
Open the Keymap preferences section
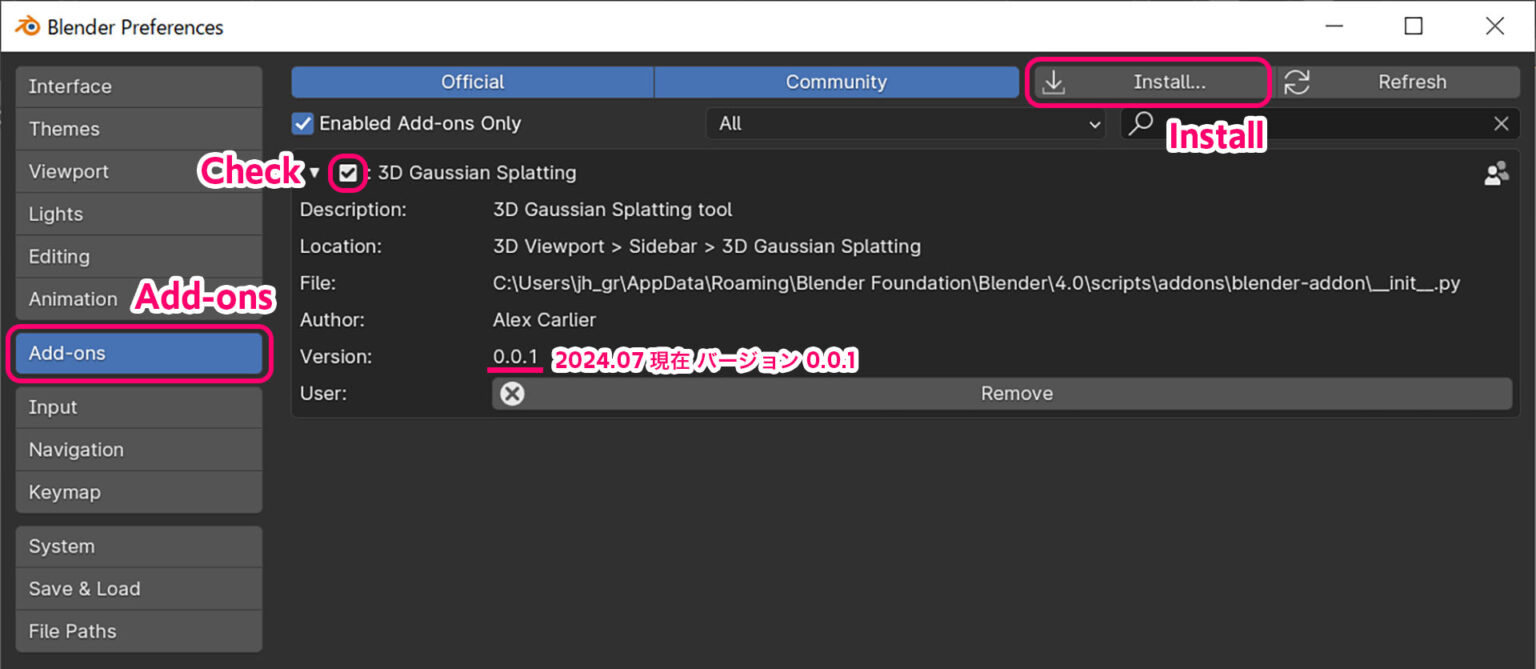pos(138,491)
